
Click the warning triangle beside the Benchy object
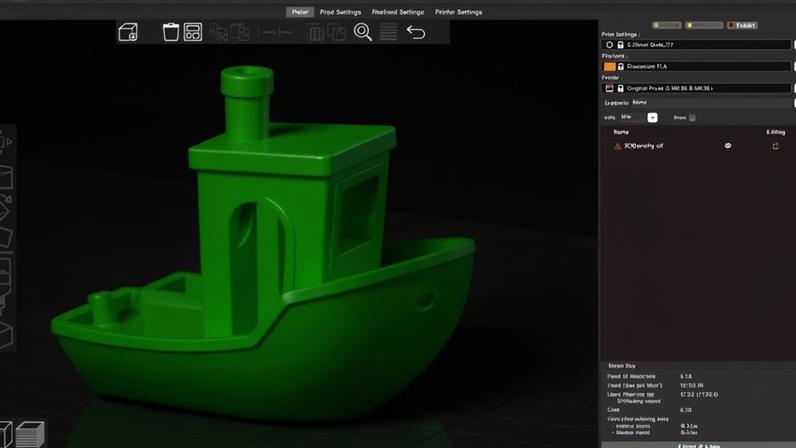[617, 146]
